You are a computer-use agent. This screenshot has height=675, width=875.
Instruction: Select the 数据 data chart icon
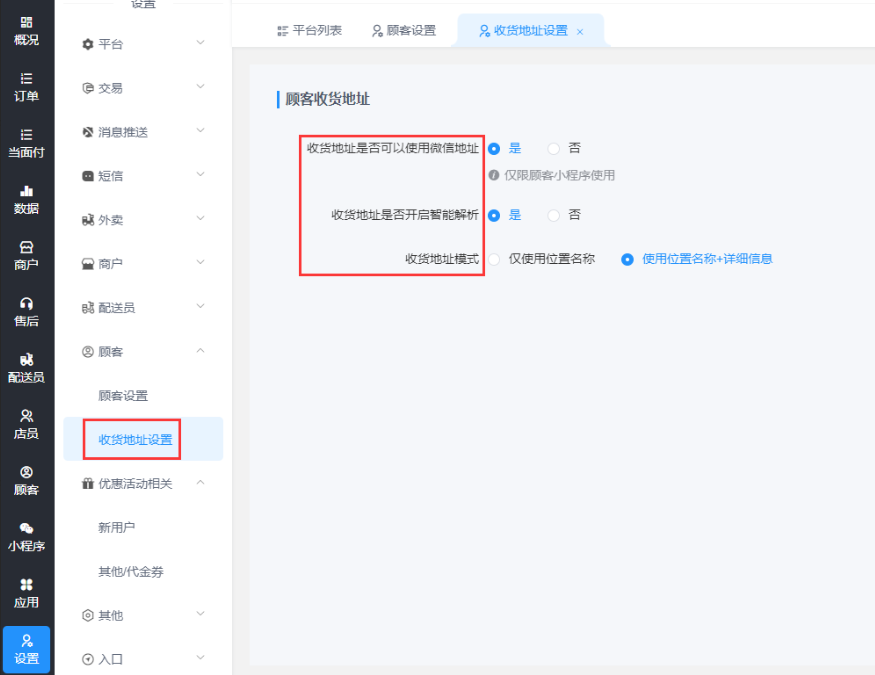(x=26, y=199)
